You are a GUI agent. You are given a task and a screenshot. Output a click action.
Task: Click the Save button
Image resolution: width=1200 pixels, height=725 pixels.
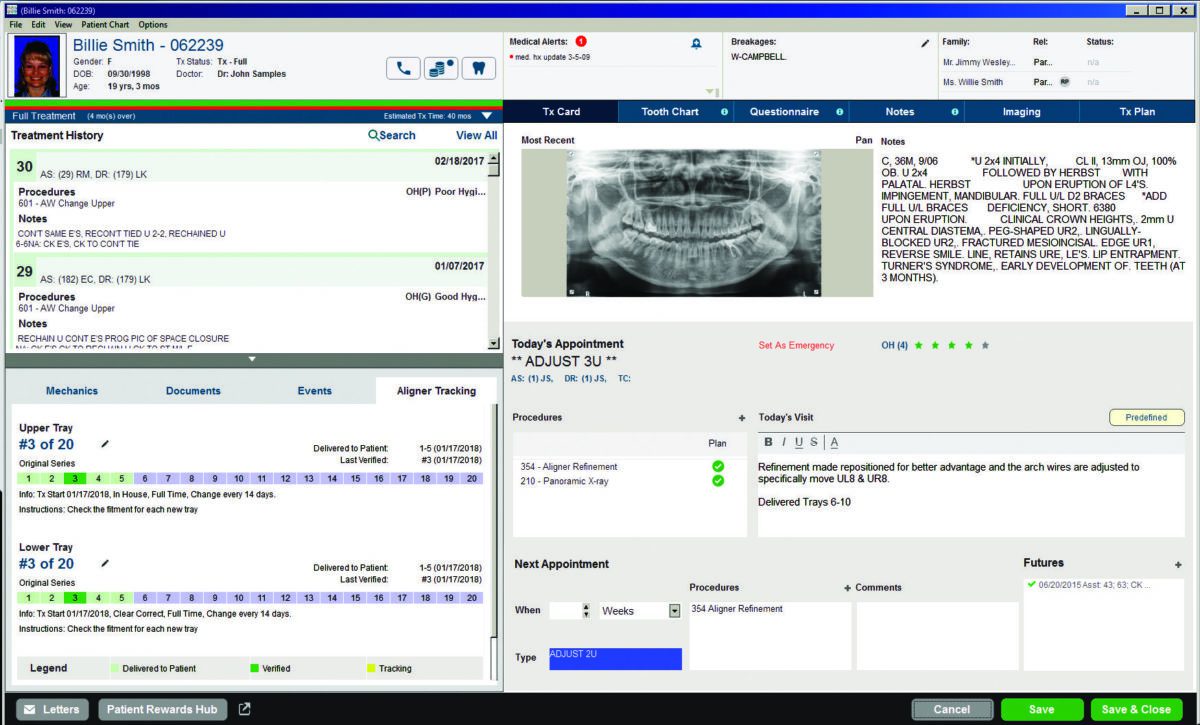(x=1041, y=709)
